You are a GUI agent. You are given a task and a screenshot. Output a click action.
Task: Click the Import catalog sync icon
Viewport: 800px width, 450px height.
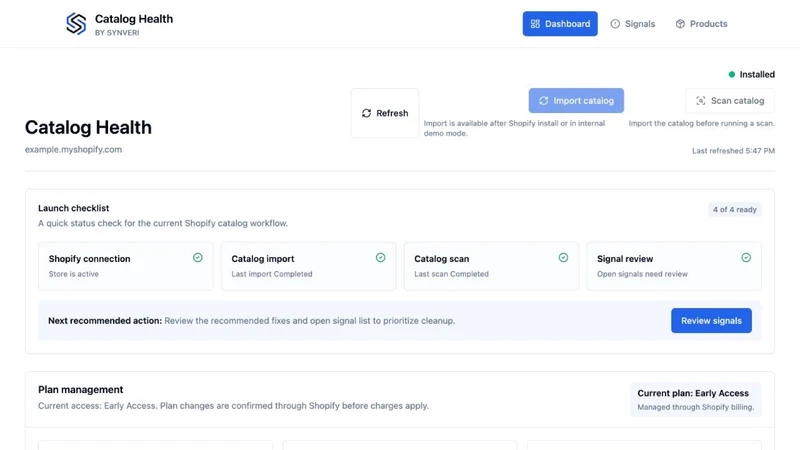(544, 101)
